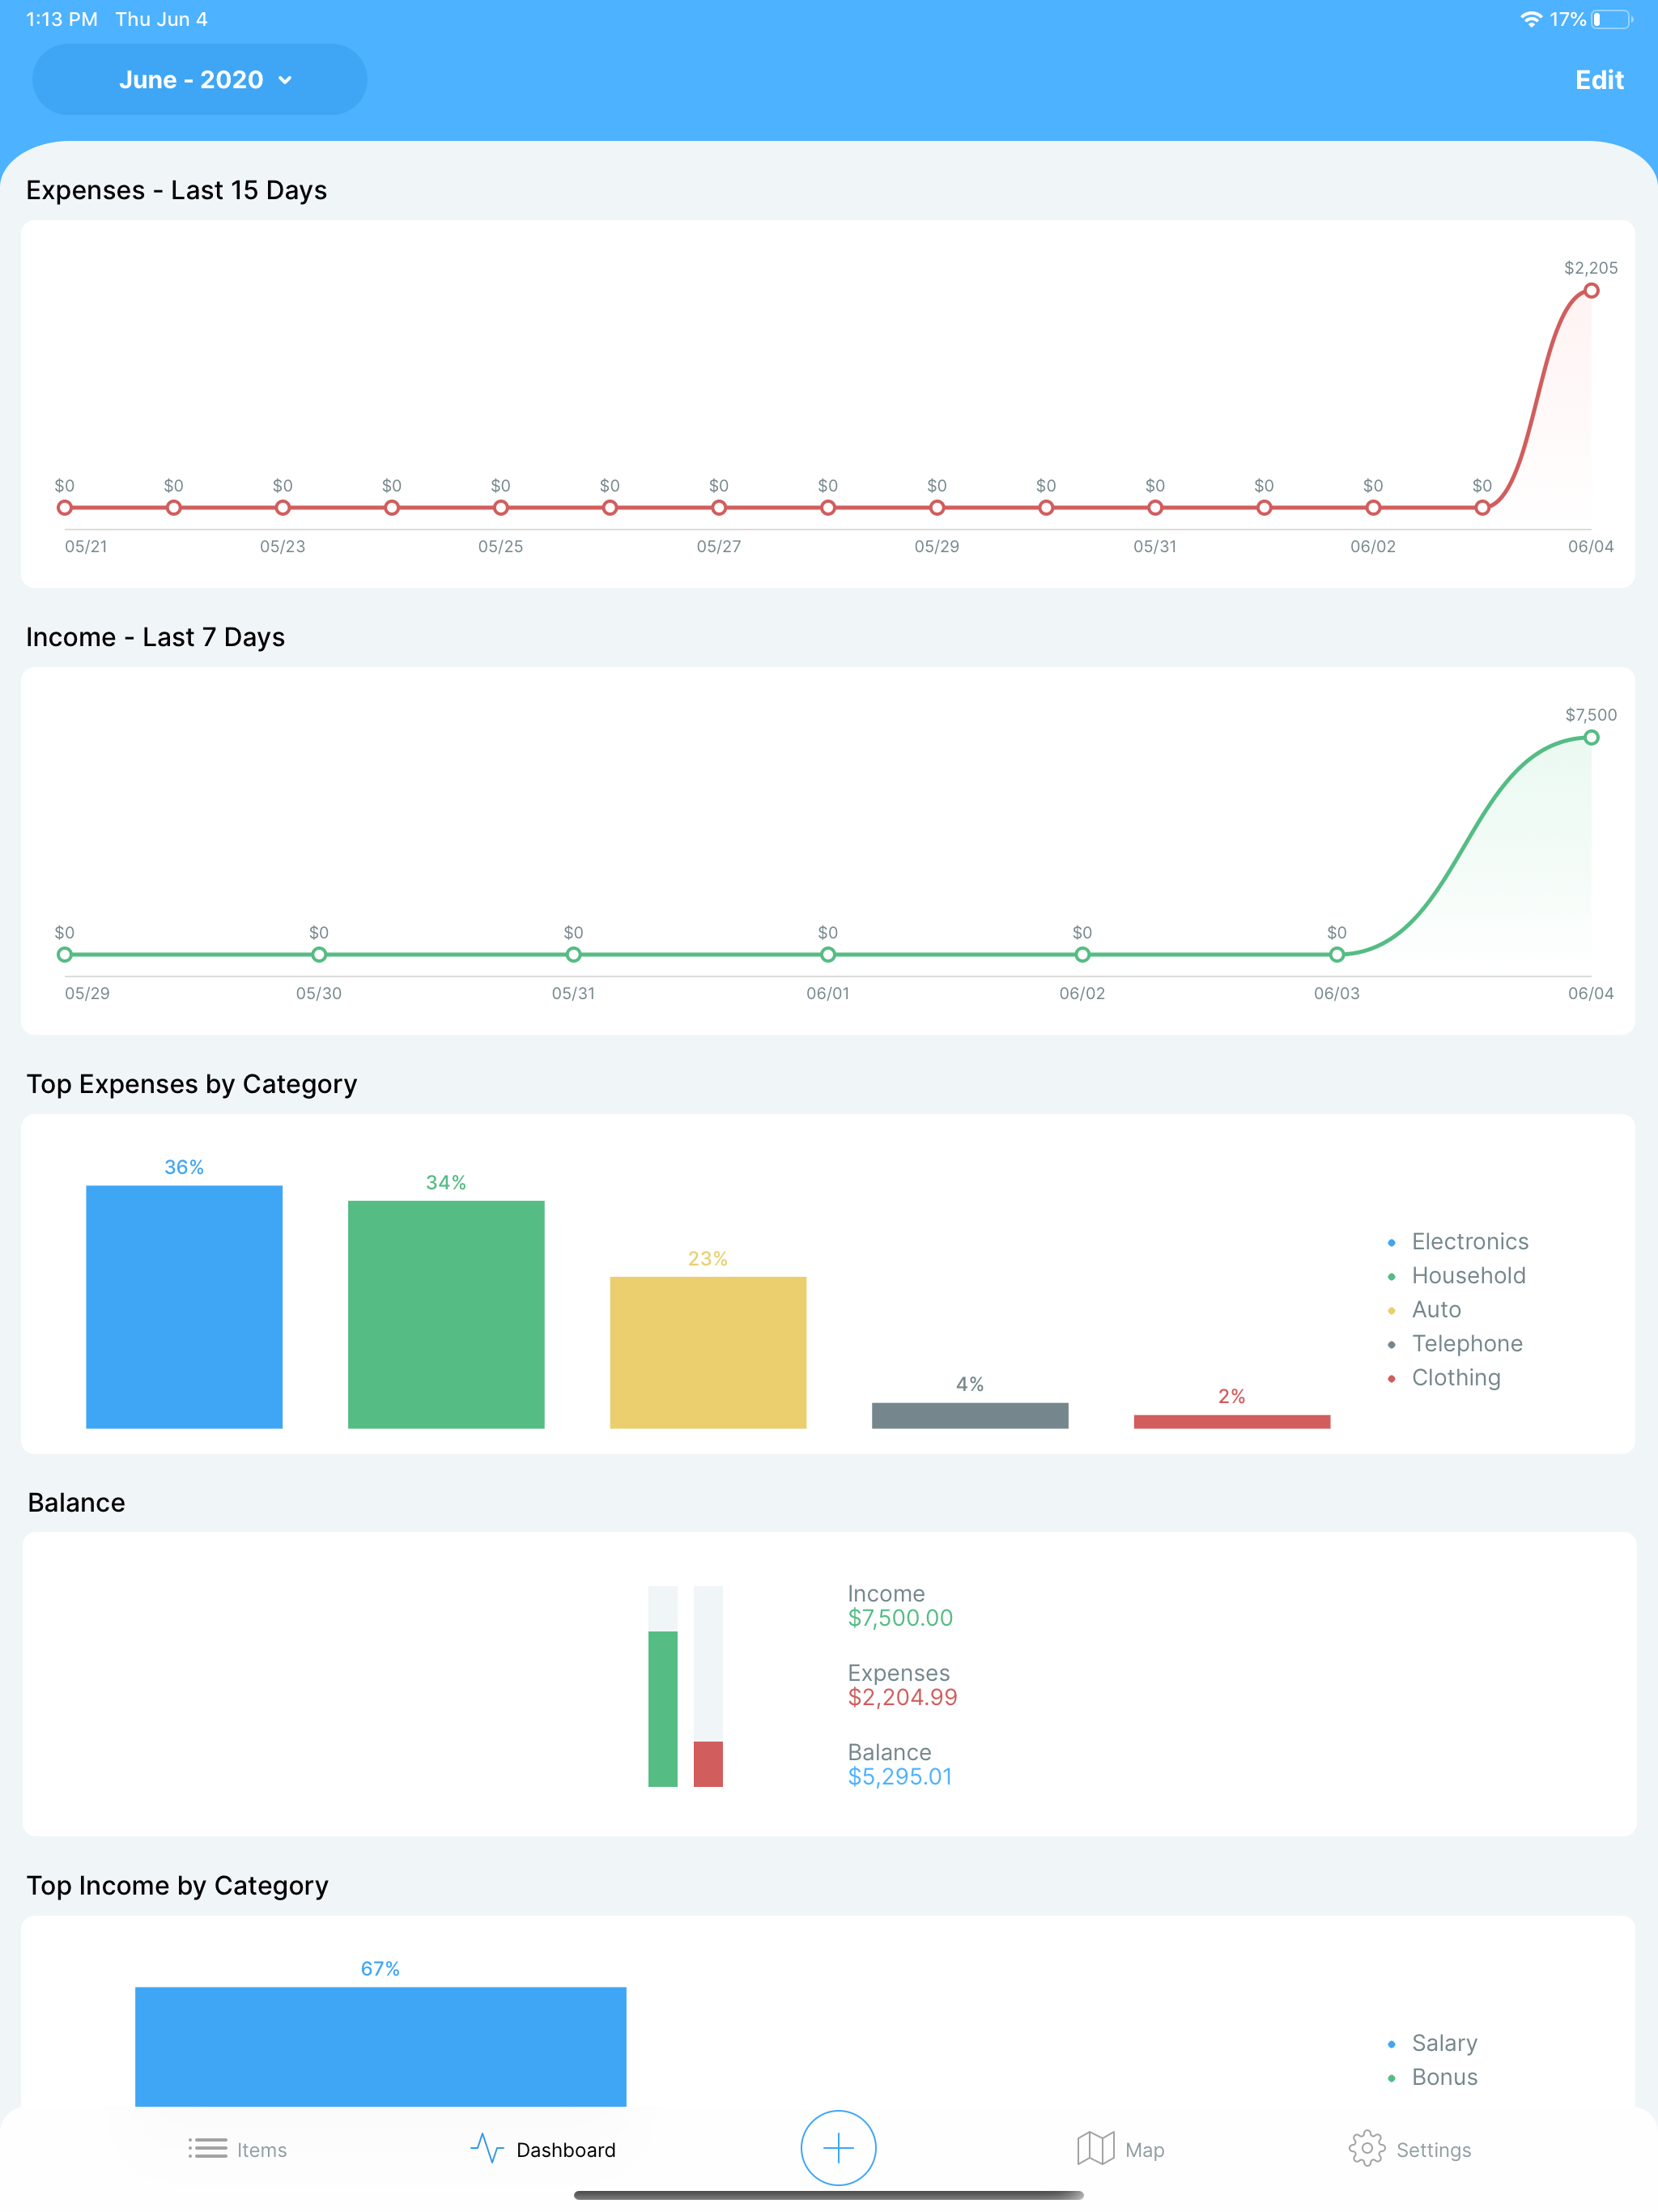This screenshot has width=1658, height=2212.
Task: Tap the yellow Auto 23% bar
Action: coord(708,1352)
